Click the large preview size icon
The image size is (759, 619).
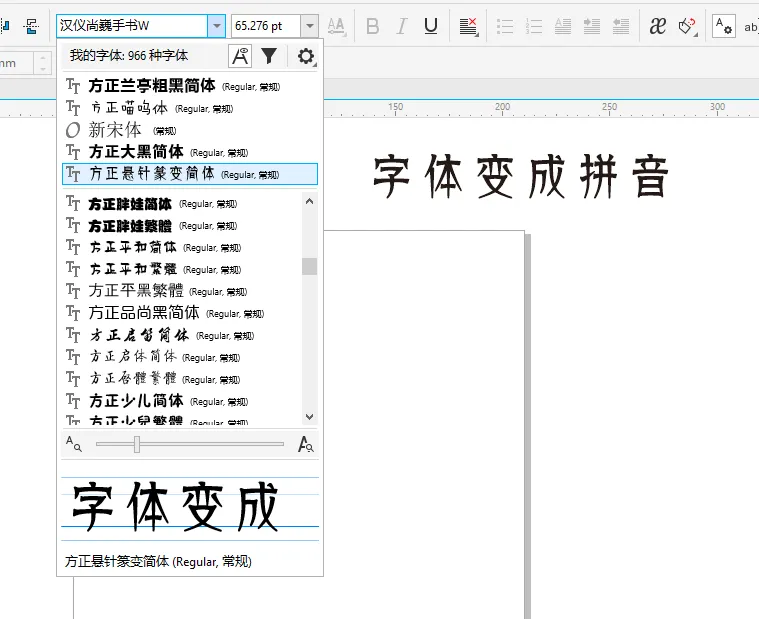pos(307,444)
